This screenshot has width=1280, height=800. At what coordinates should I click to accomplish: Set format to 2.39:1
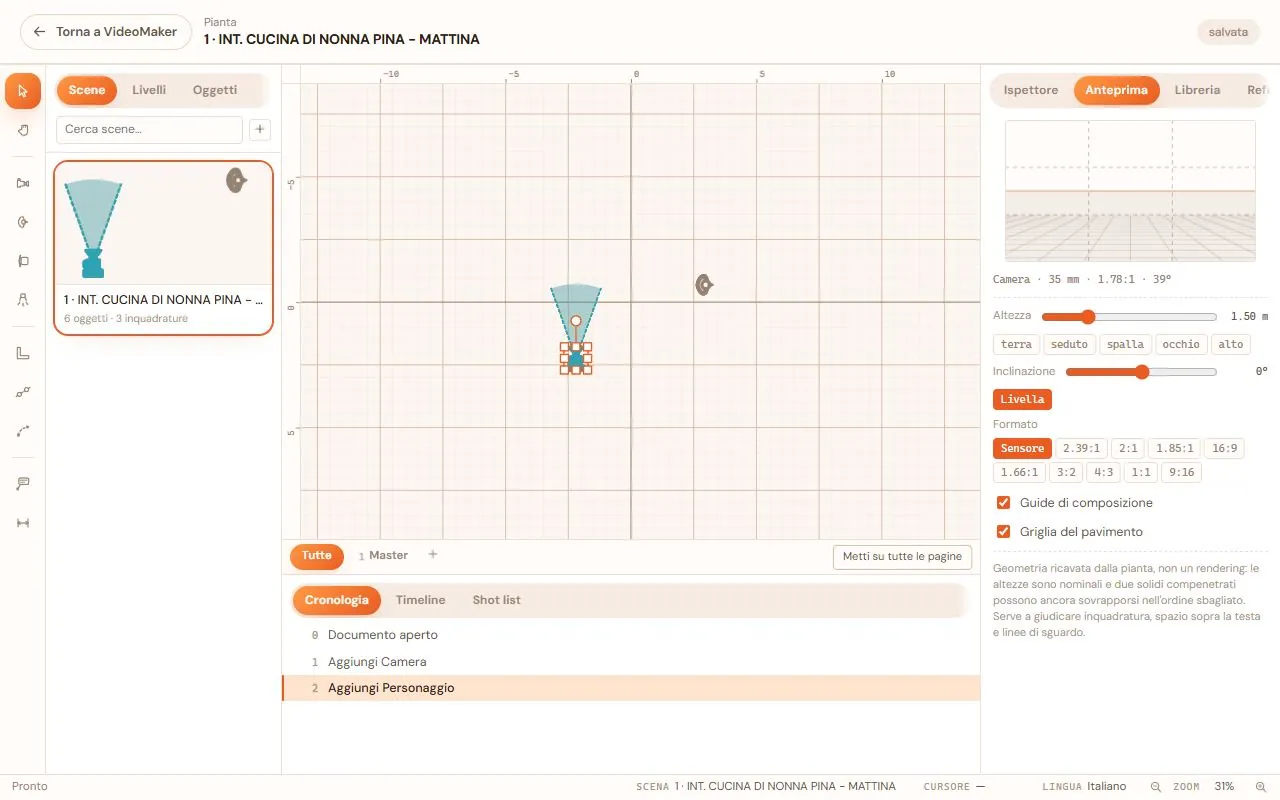point(1081,449)
